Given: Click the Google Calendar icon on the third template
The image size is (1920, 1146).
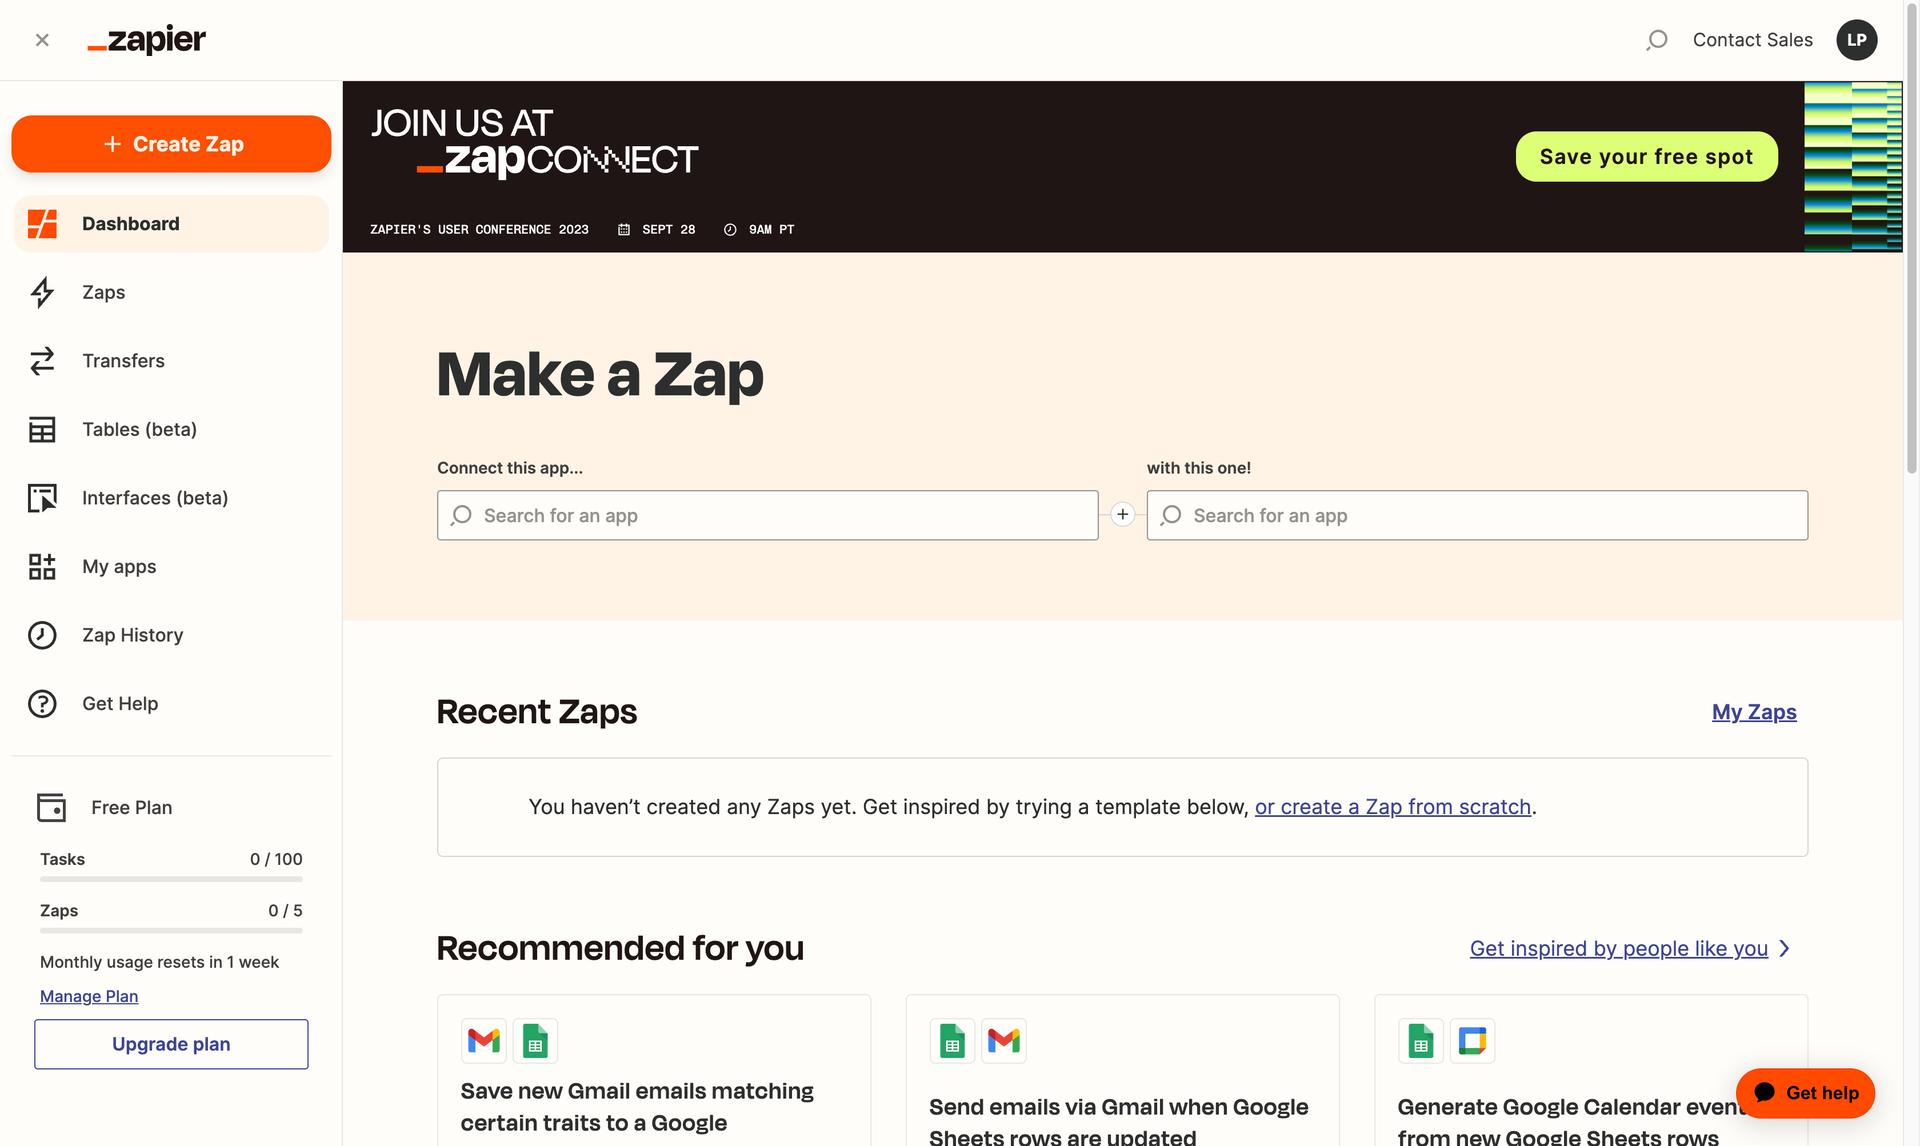Looking at the screenshot, I should pyautogui.click(x=1472, y=1040).
